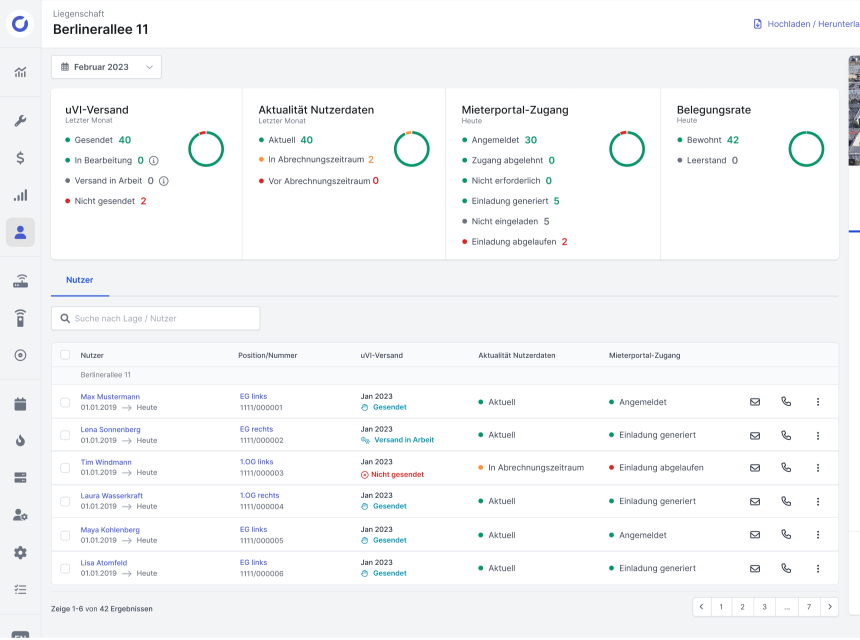Open the calendar icon in sidebar
The width and height of the screenshot is (860, 640).
(20, 404)
